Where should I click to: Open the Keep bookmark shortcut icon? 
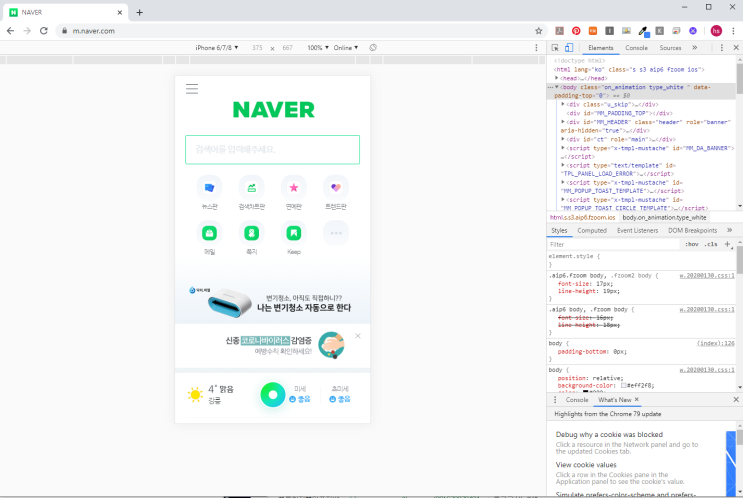[294, 233]
